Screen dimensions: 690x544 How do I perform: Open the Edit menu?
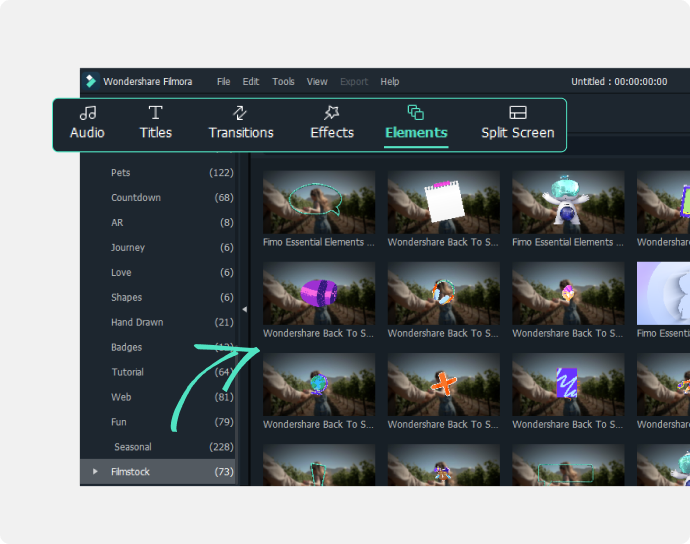tap(251, 81)
